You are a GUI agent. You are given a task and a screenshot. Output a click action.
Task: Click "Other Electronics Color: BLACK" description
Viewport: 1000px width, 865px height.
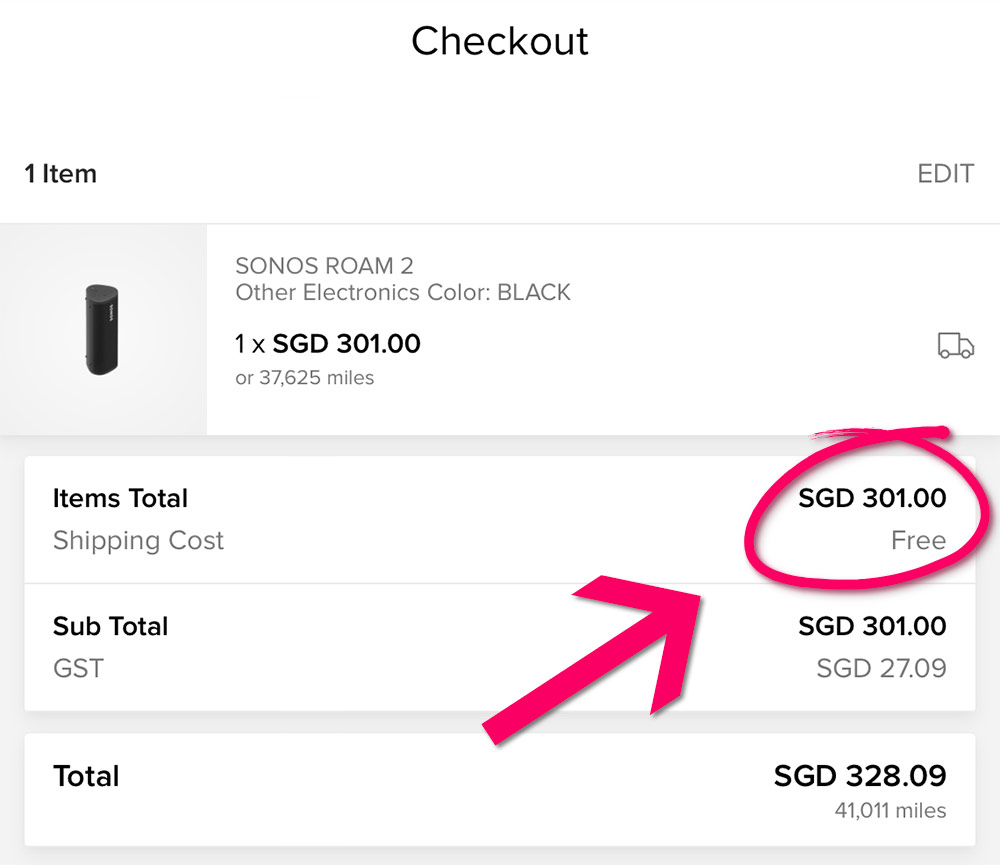tap(403, 293)
